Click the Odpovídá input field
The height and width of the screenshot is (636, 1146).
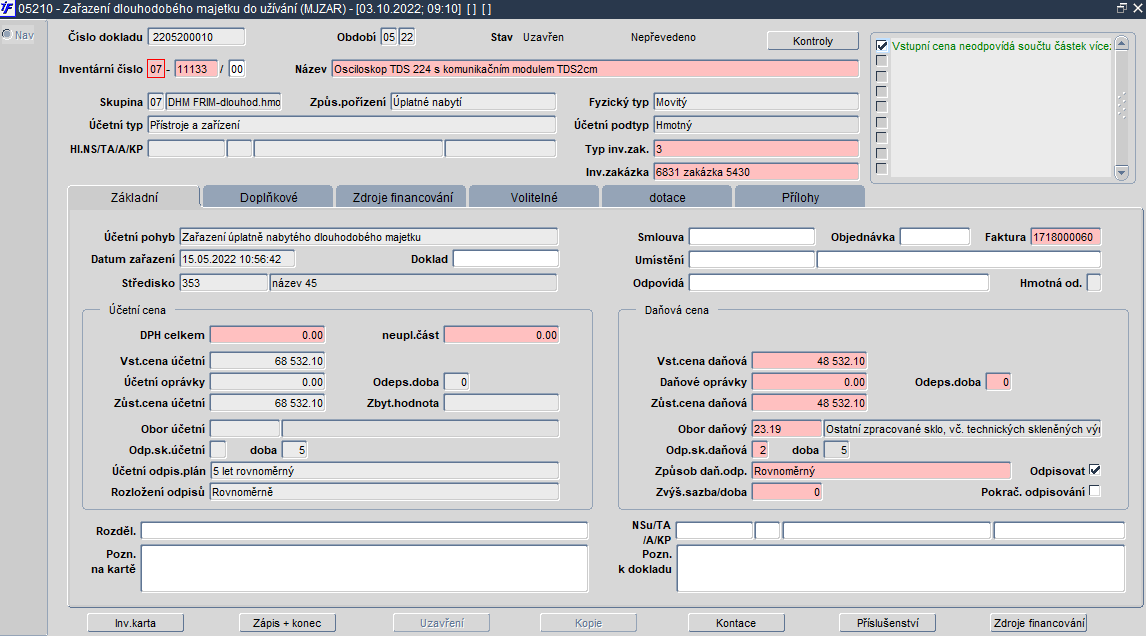click(839, 283)
